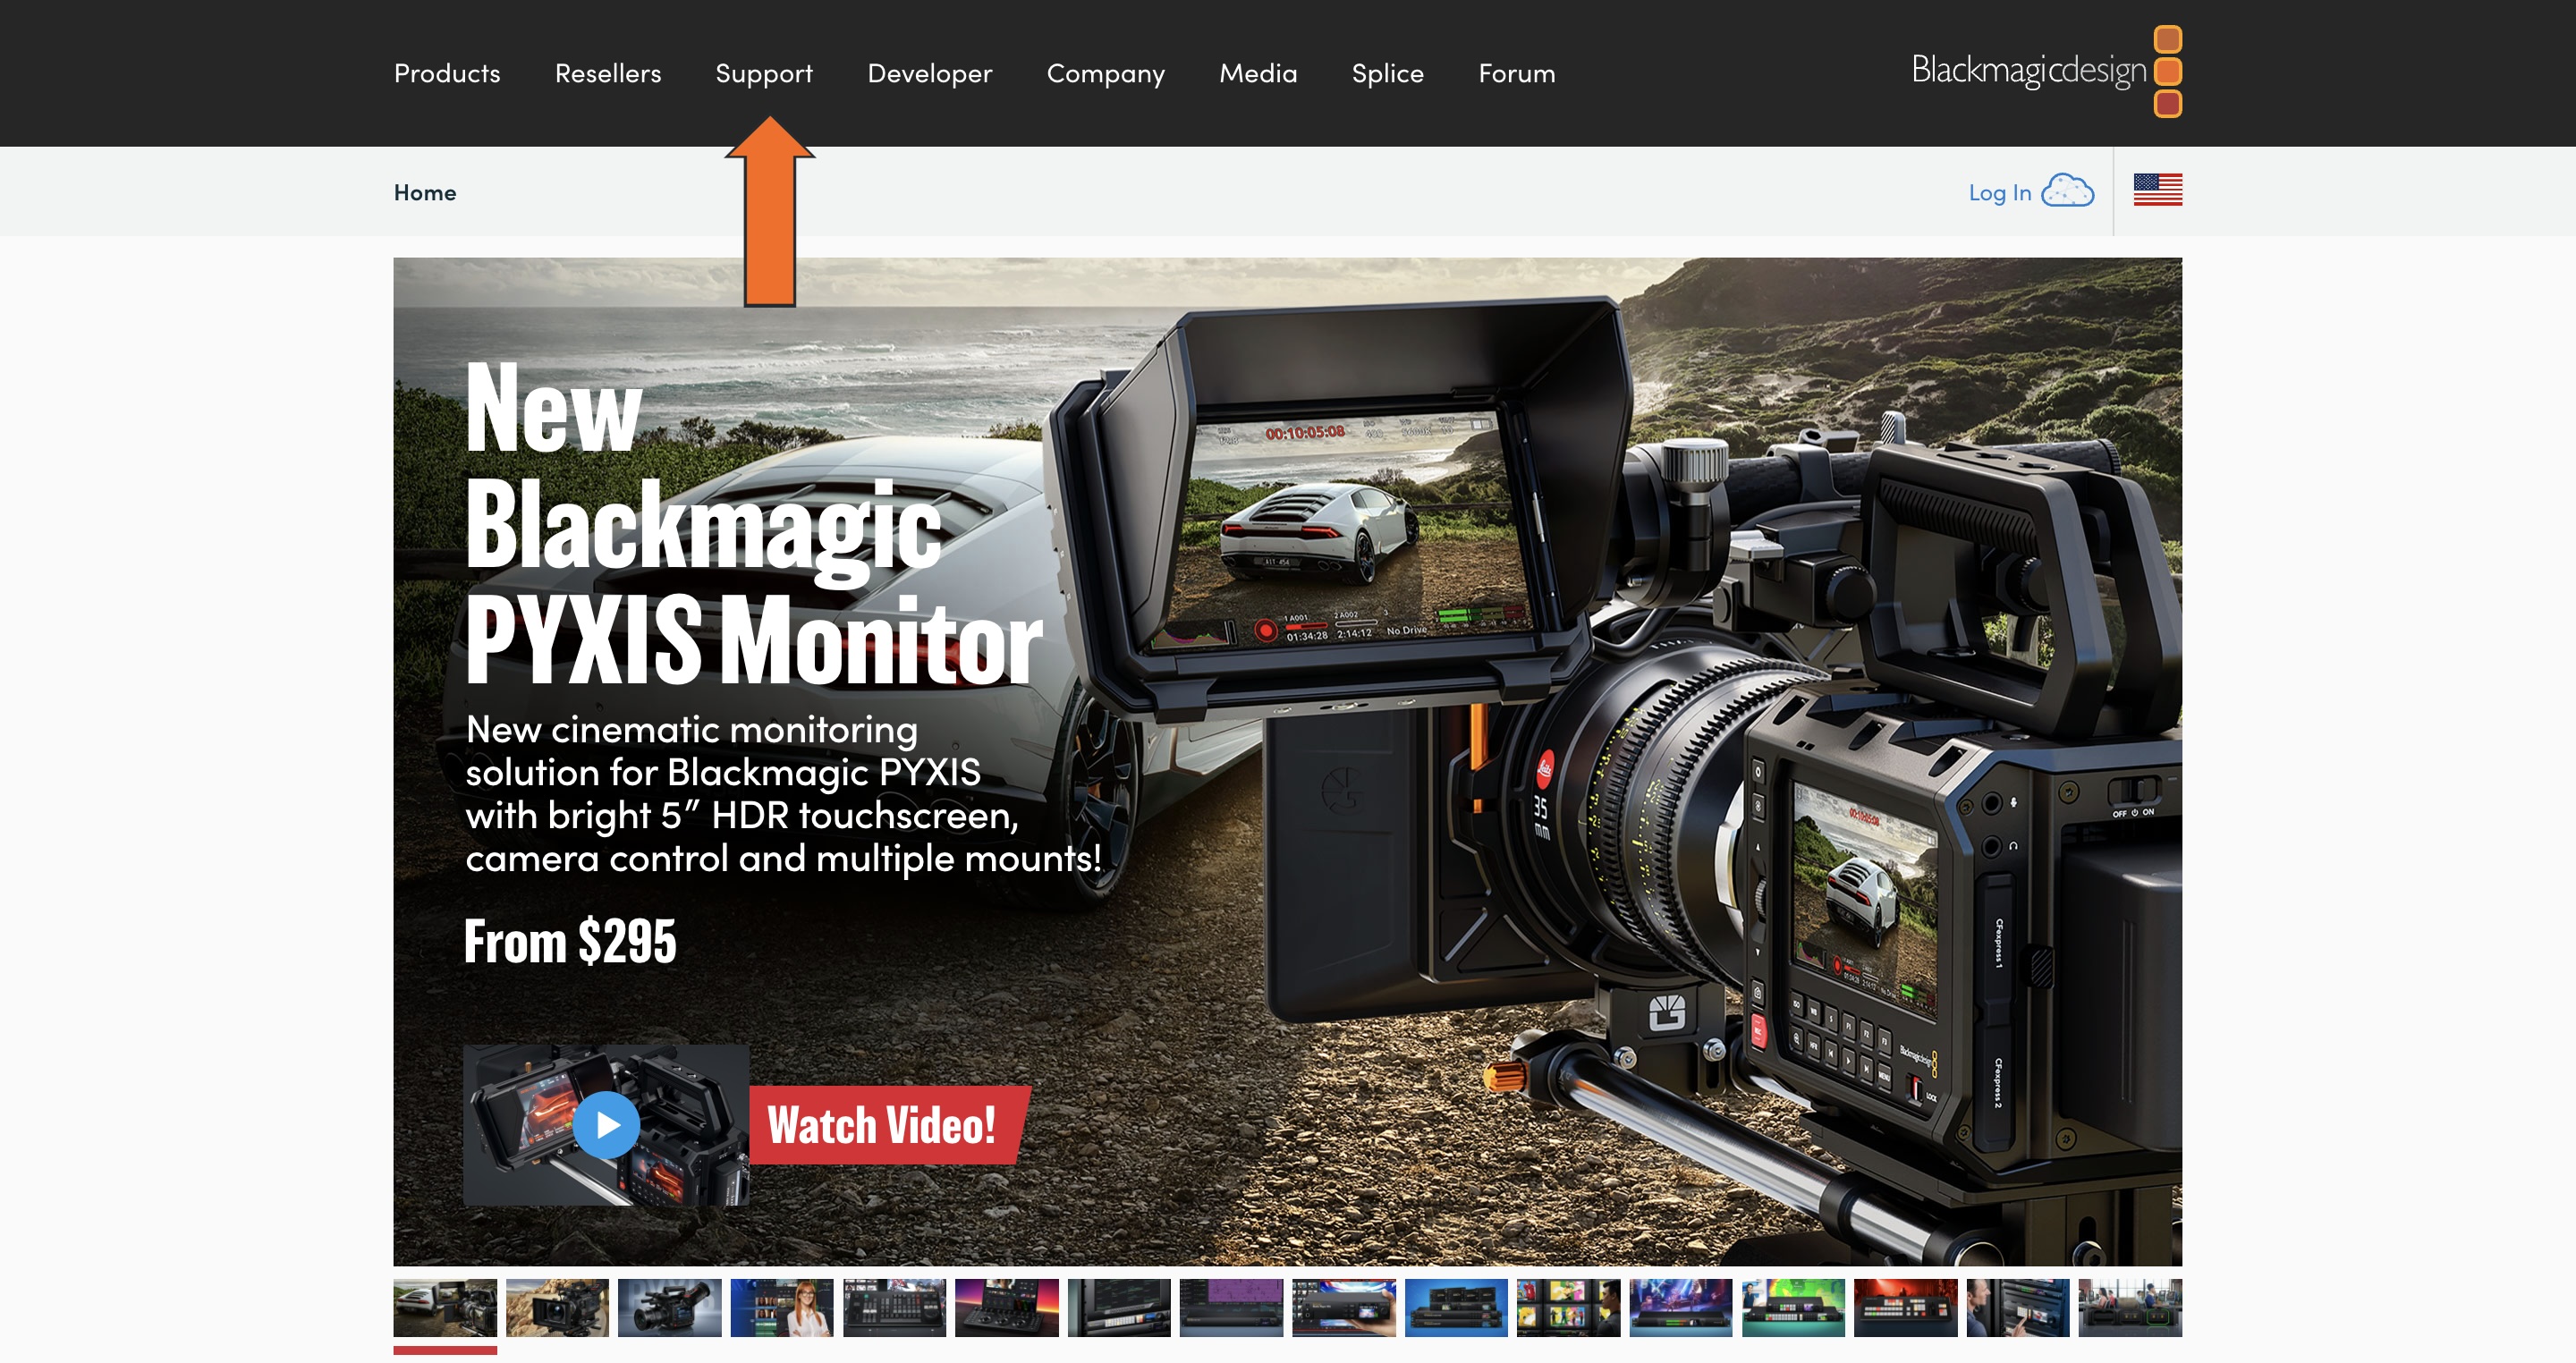Screen dimensions: 2576x1363
Task: Open the Support menu
Action: (764, 73)
